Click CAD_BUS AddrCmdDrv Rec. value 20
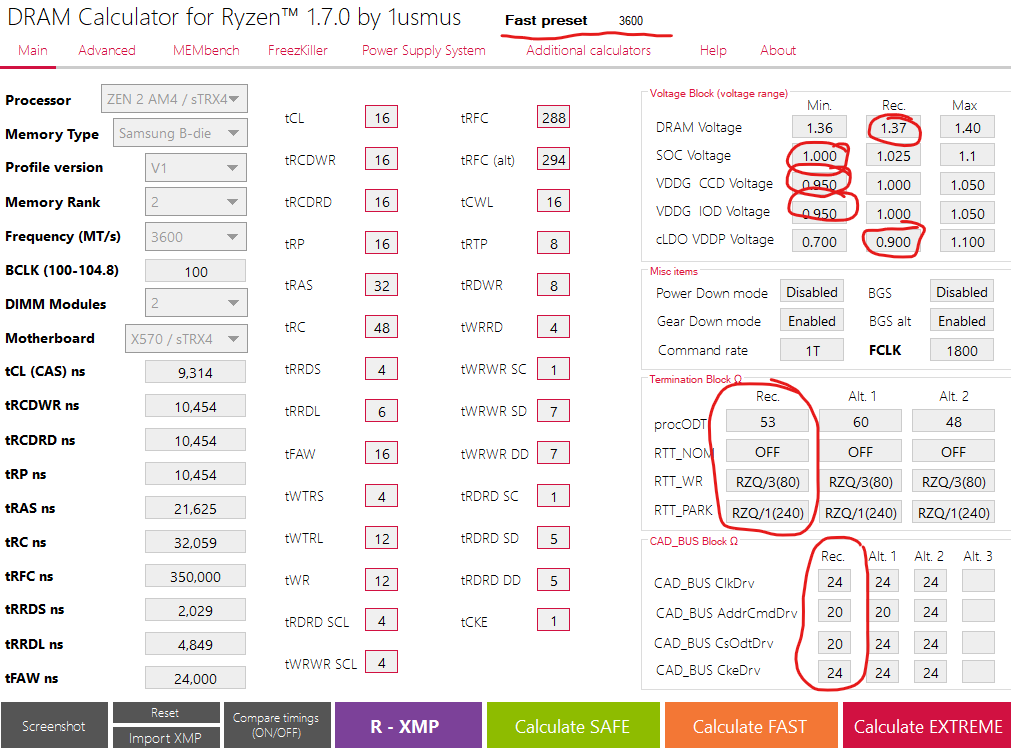Image resolution: width=1011 pixels, height=750 pixels. (834, 612)
